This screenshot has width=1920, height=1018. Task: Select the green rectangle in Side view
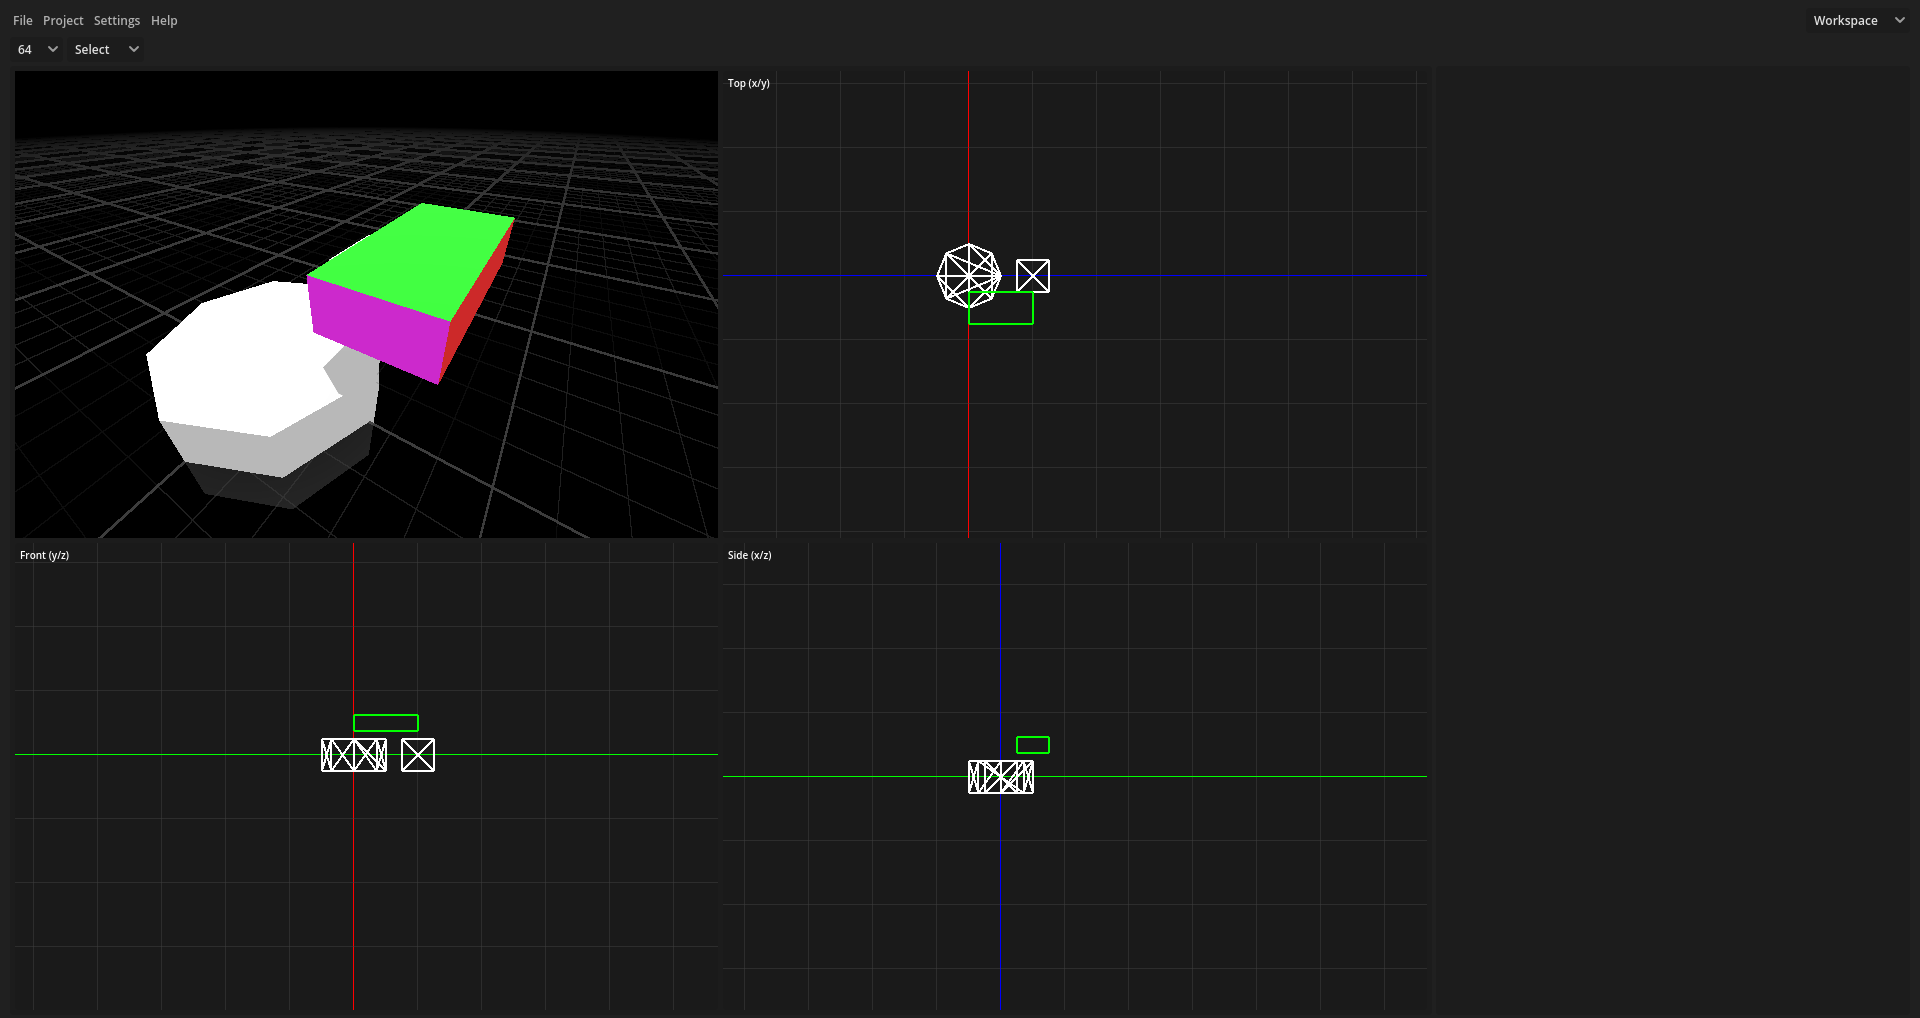point(1033,745)
